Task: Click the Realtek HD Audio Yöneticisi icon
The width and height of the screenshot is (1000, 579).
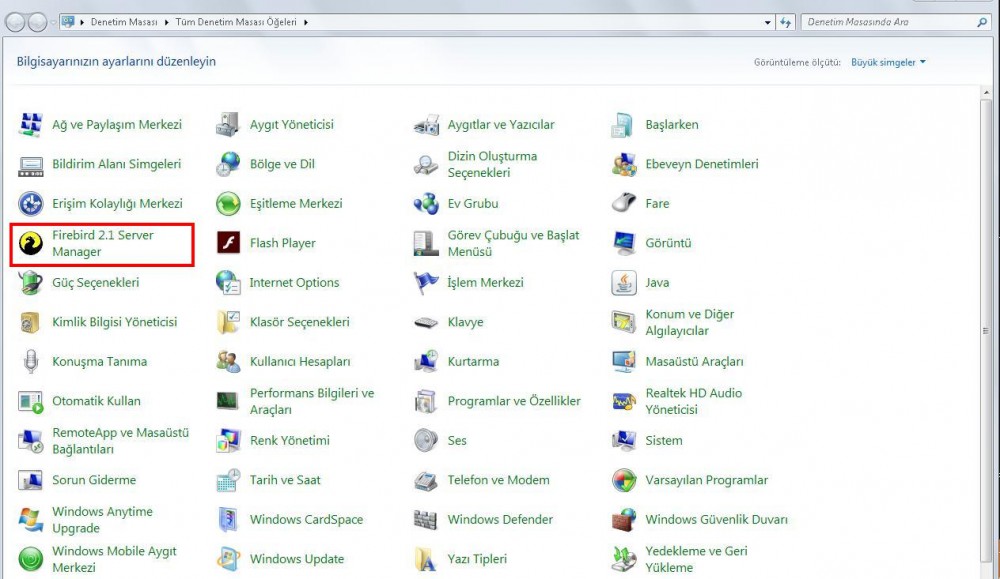Action: pyautogui.click(x=623, y=401)
